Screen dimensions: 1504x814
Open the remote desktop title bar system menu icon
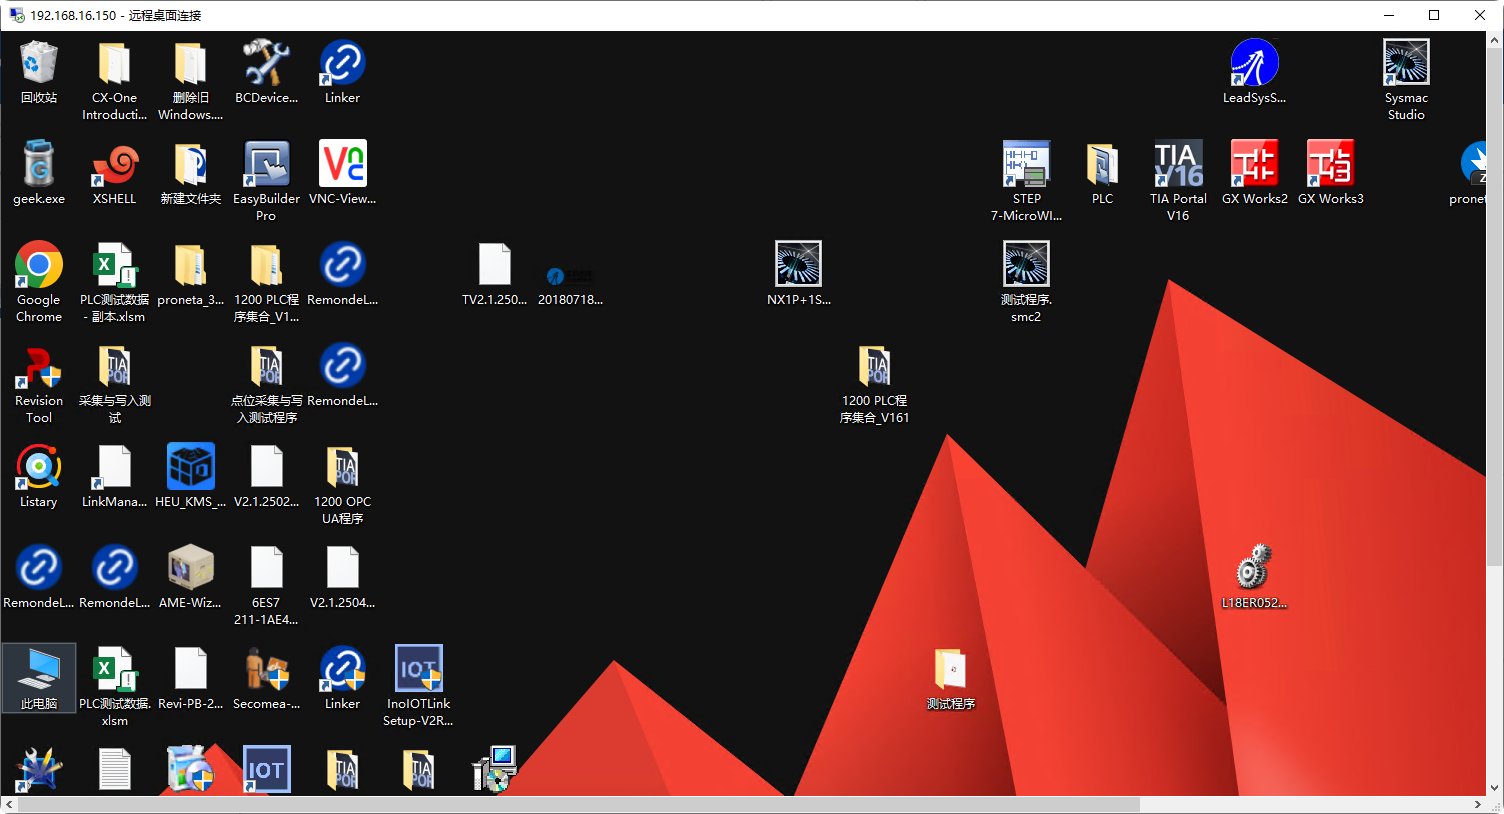(16, 15)
